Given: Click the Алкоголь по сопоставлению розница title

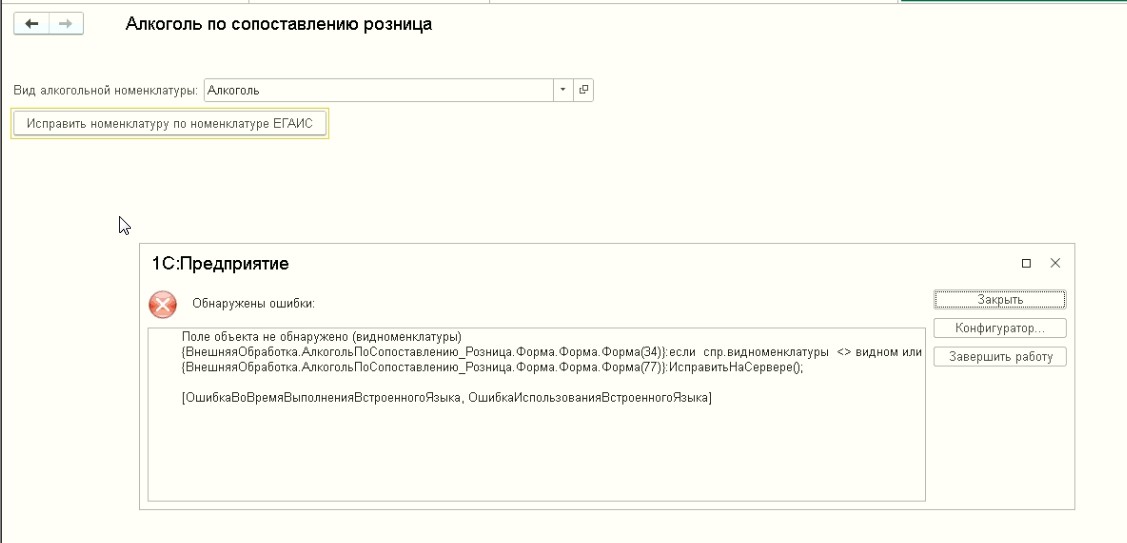Looking at the screenshot, I should coord(279,24).
